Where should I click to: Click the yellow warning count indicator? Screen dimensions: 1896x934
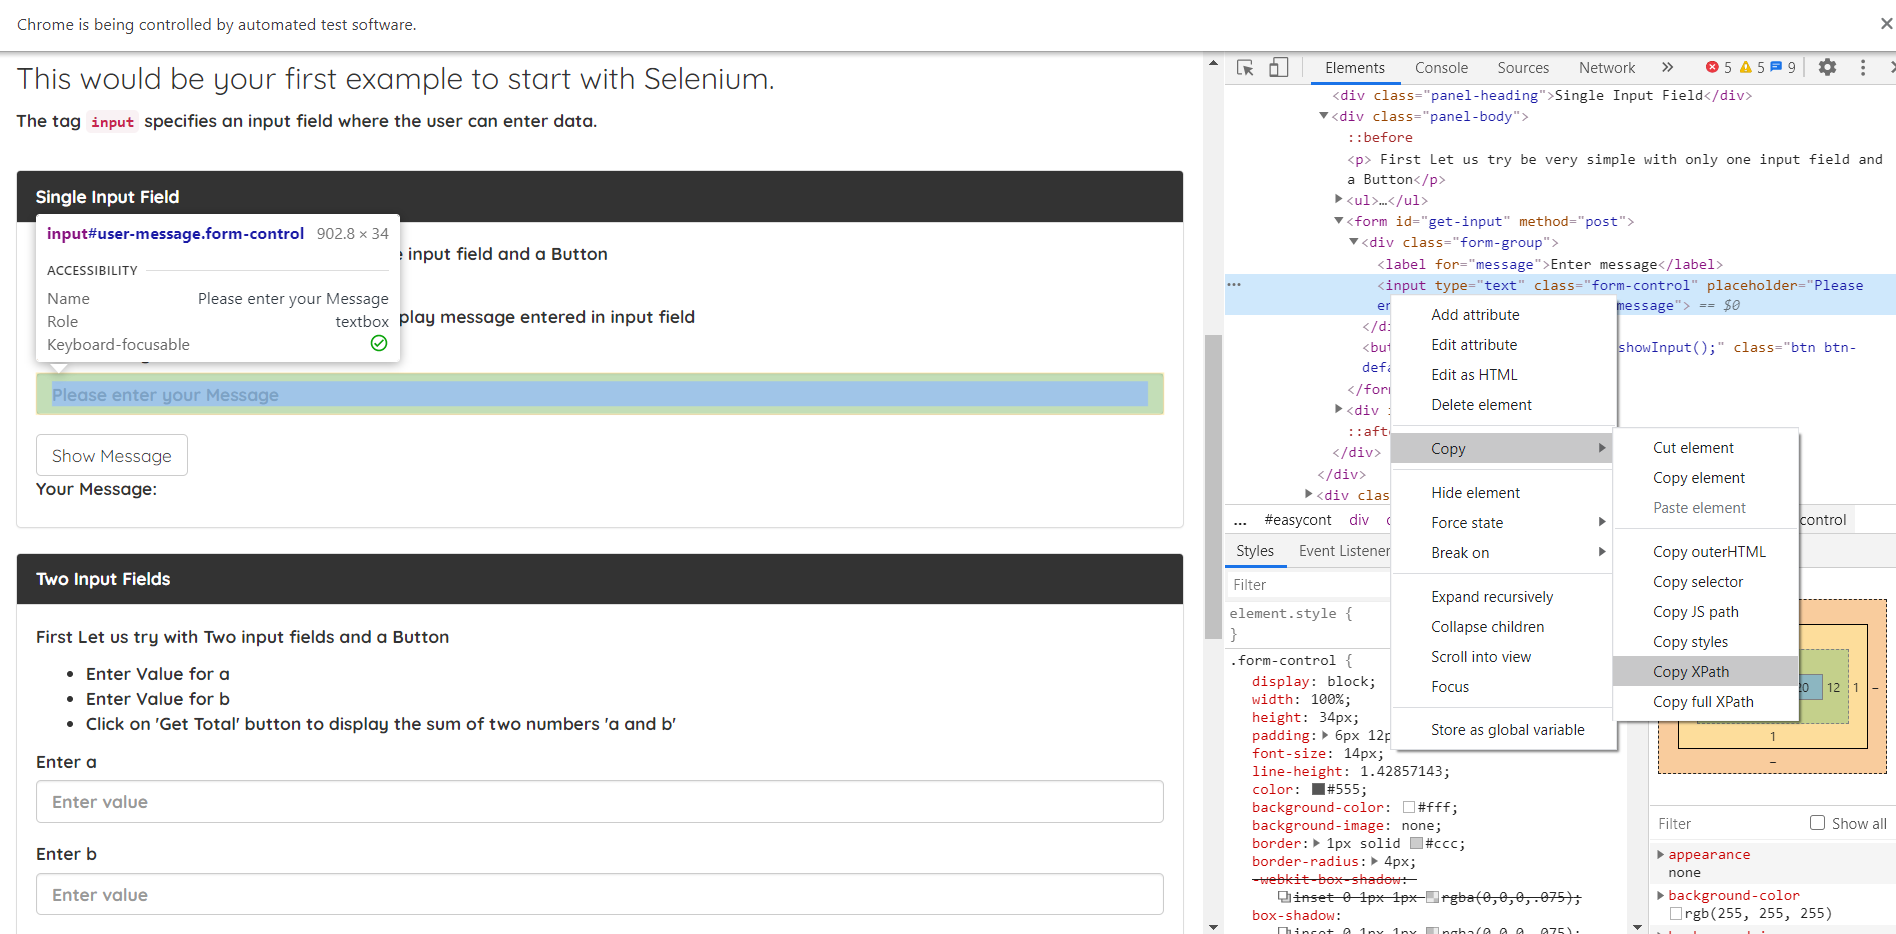point(1752,67)
